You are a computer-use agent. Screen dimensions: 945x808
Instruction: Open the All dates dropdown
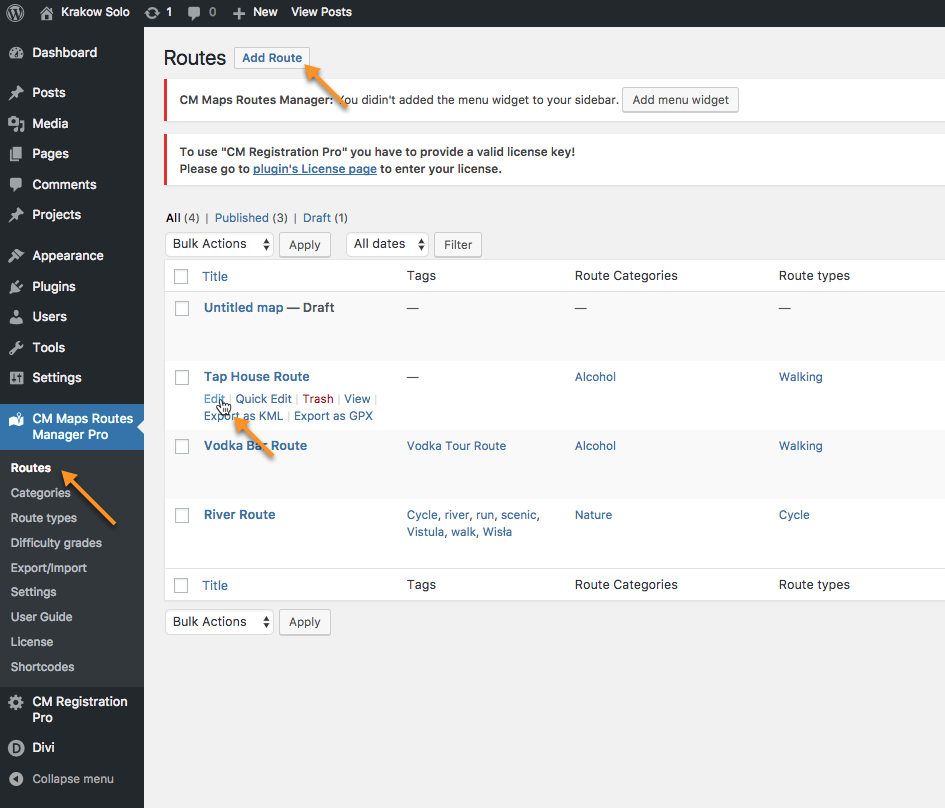(387, 245)
